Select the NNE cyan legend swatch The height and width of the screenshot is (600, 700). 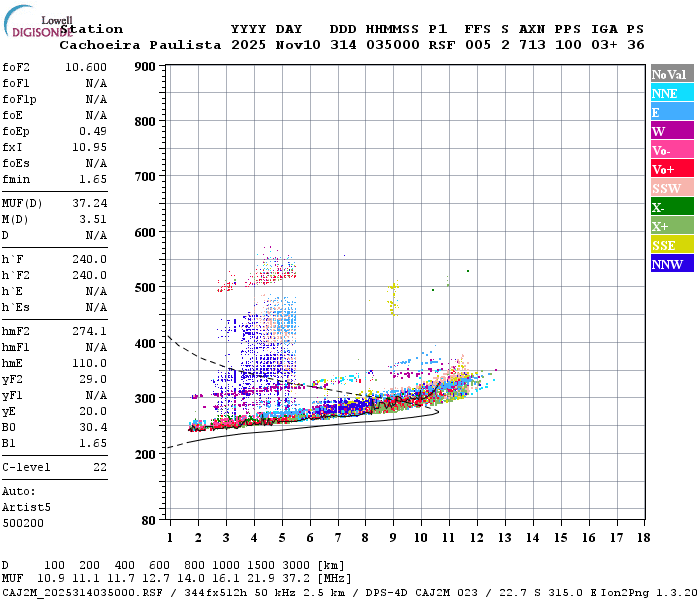tap(672, 93)
